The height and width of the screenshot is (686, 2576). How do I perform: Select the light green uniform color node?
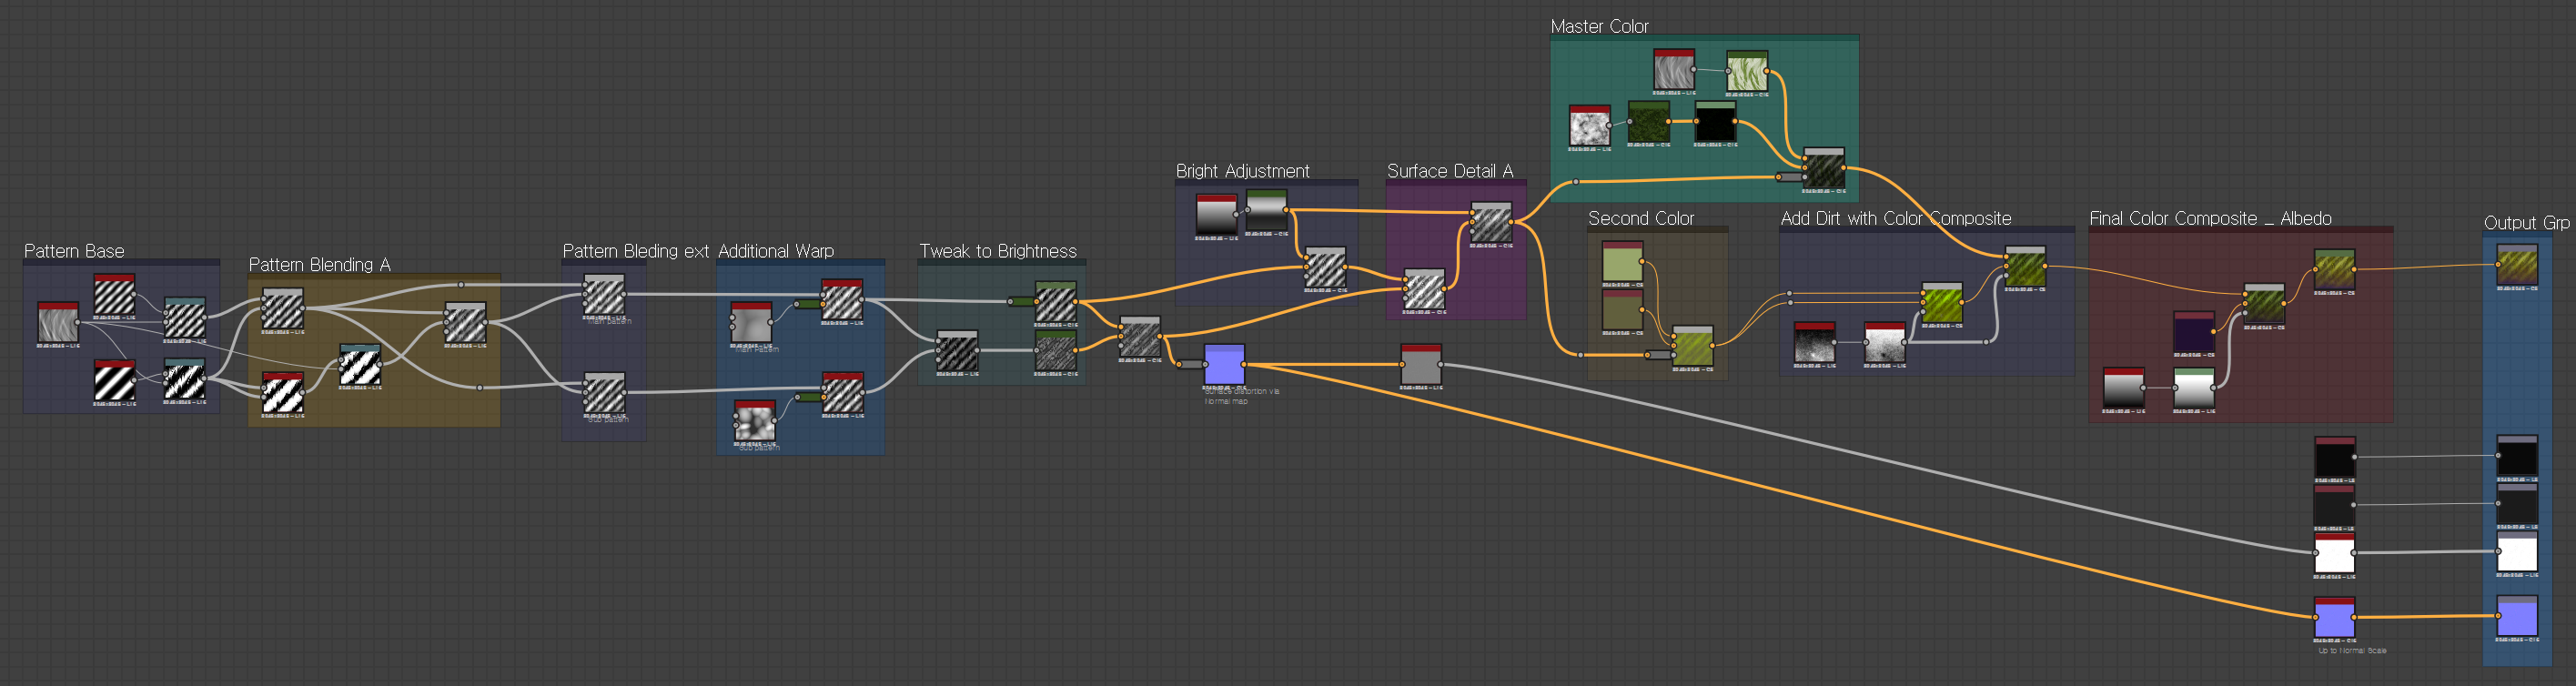coord(1622,263)
